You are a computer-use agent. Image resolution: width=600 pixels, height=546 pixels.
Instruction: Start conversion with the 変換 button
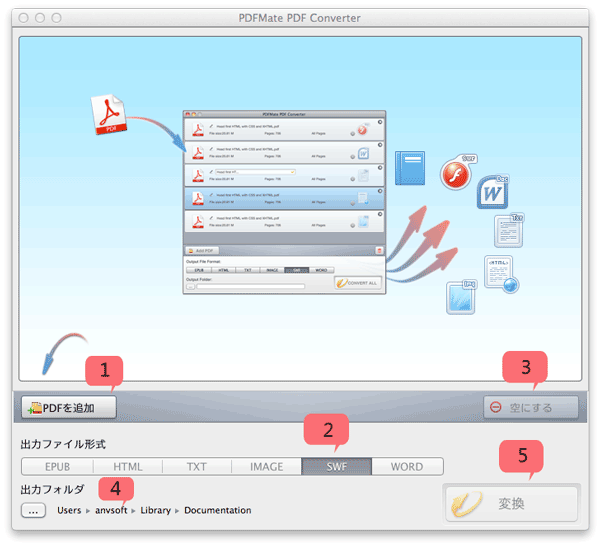pyautogui.click(x=511, y=504)
